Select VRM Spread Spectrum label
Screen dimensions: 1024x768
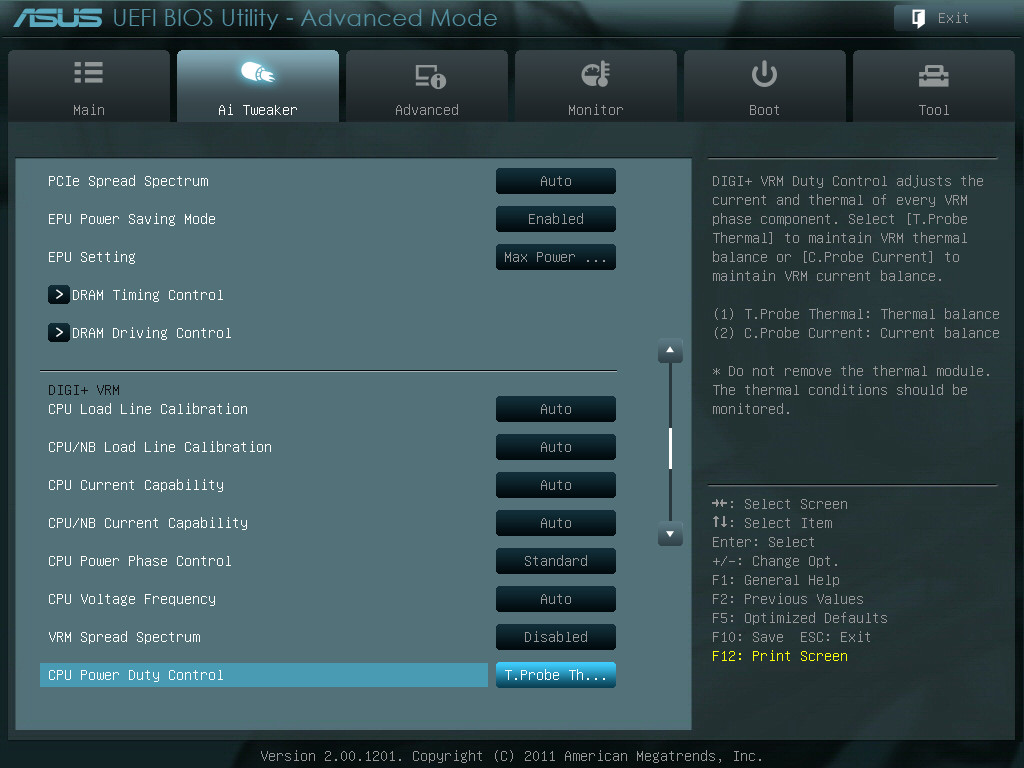click(124, 637)
